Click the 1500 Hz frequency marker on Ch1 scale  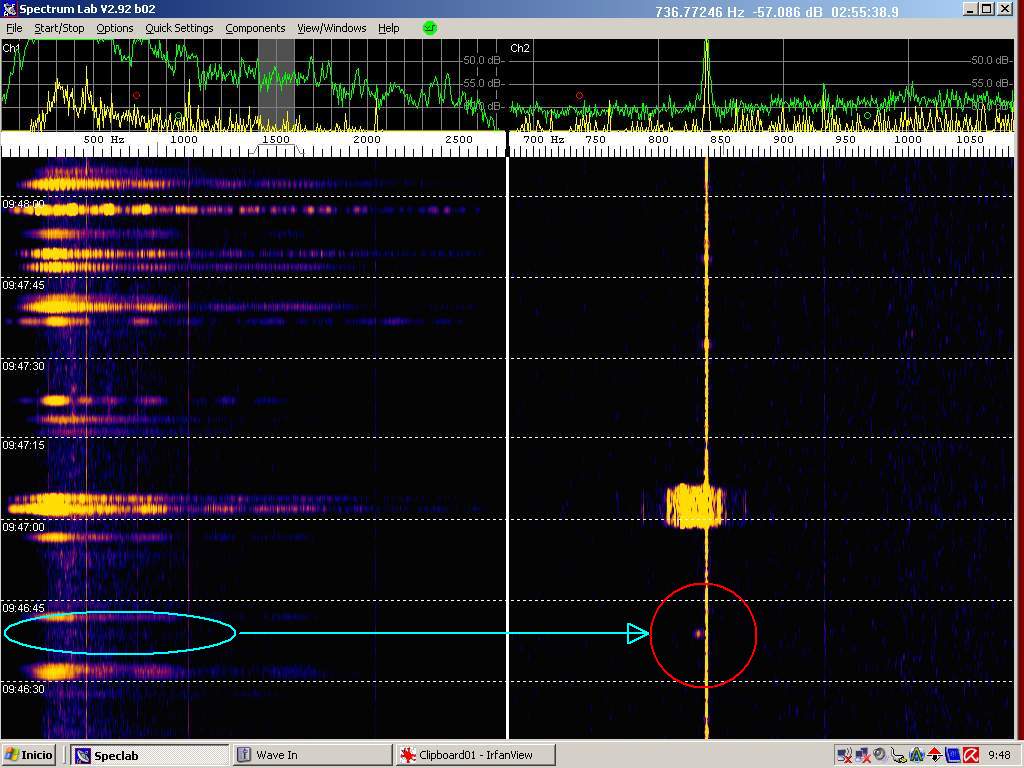pos(276,140)
